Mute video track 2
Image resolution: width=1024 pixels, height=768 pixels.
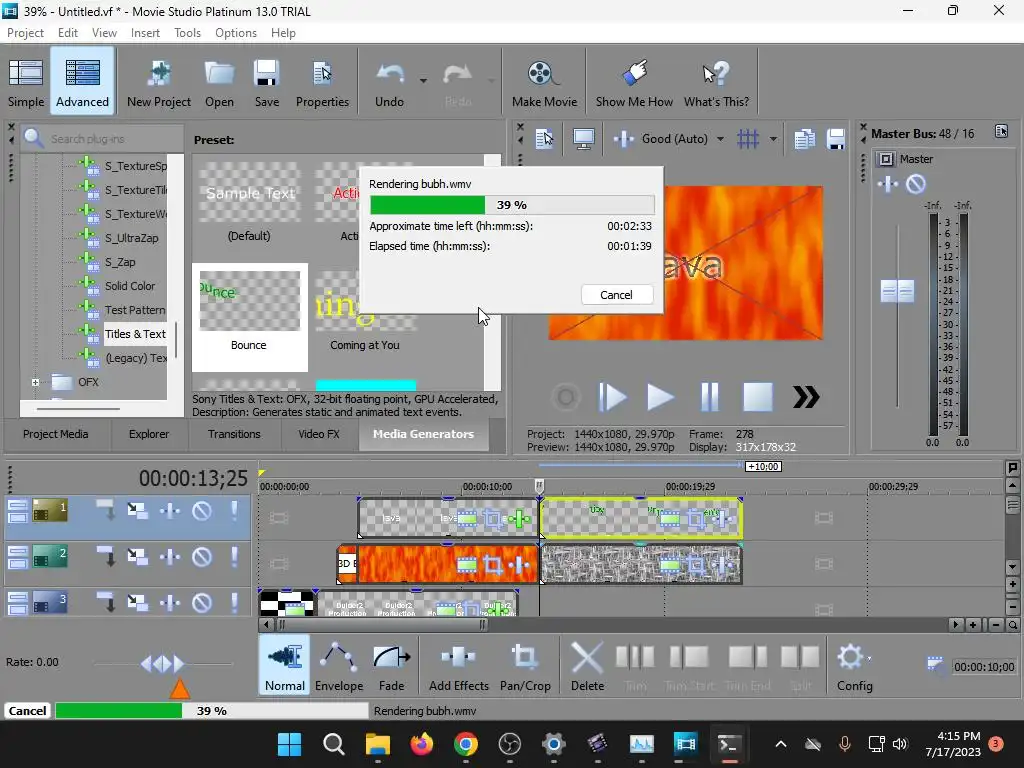point(202,556)
